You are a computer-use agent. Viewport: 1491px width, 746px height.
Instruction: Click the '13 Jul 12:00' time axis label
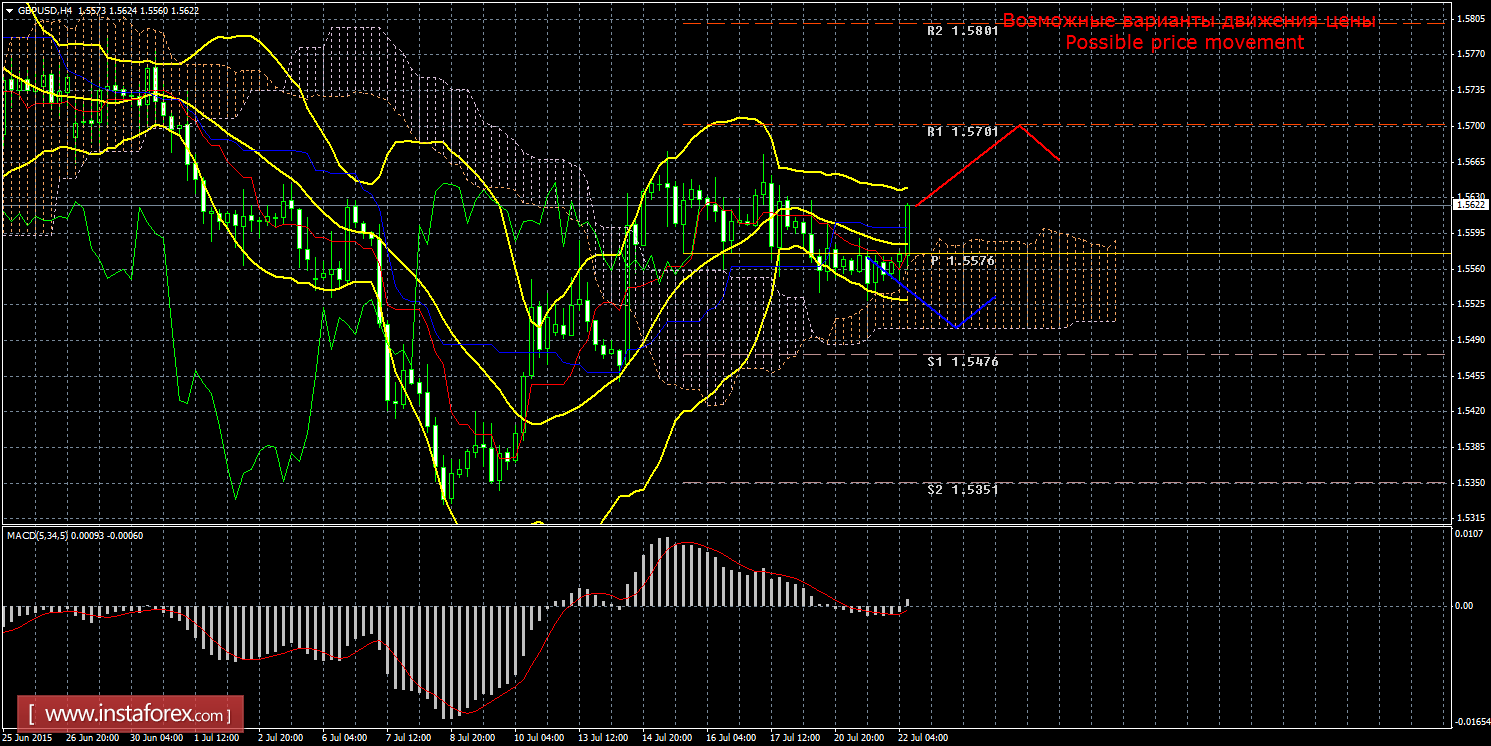point(603,738)
